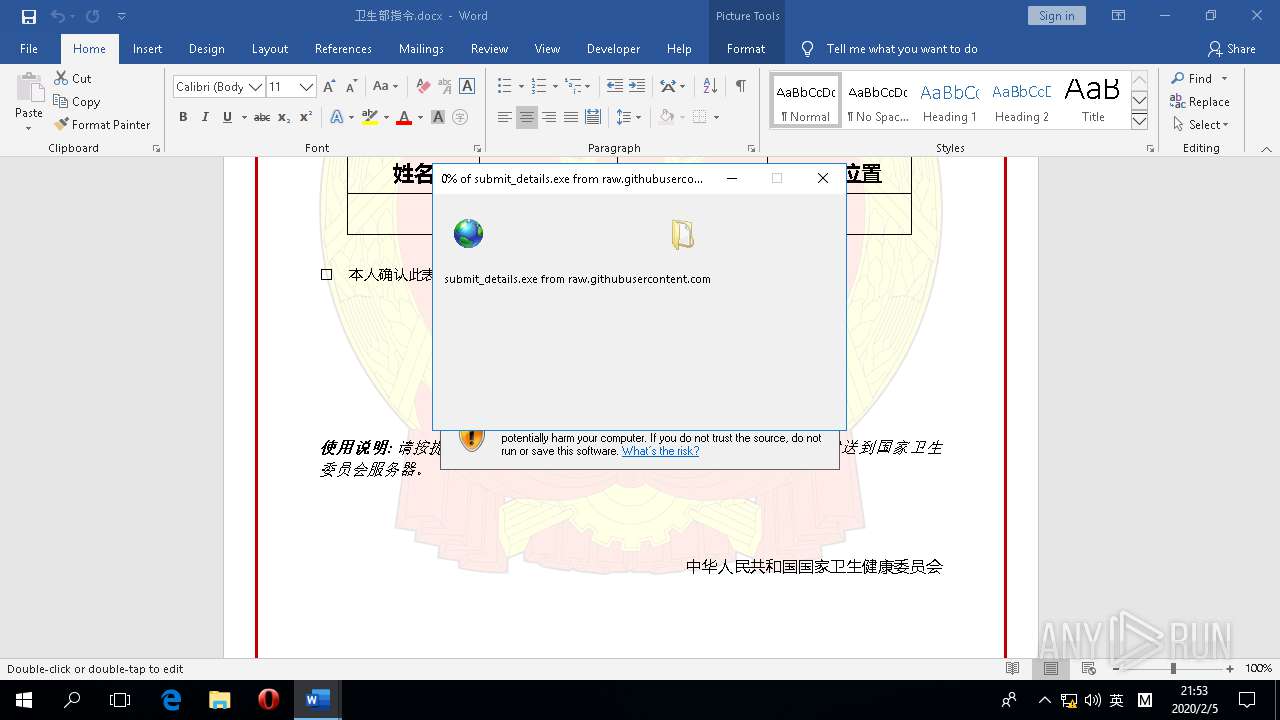The width and height of the screenshot is (1280, 720).
Task: Click Borders icon
Action: 700,117
